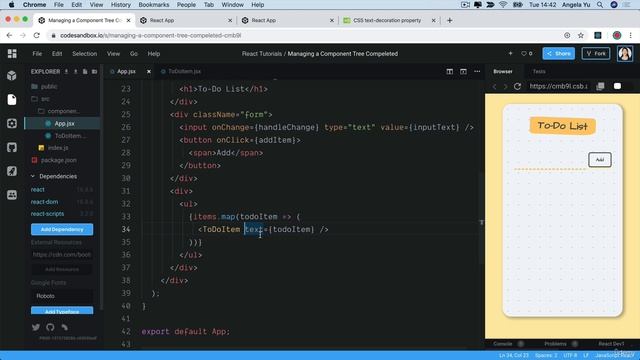Open the Go menu
This screenshot has height=360, width=640.
coord(134,53)
